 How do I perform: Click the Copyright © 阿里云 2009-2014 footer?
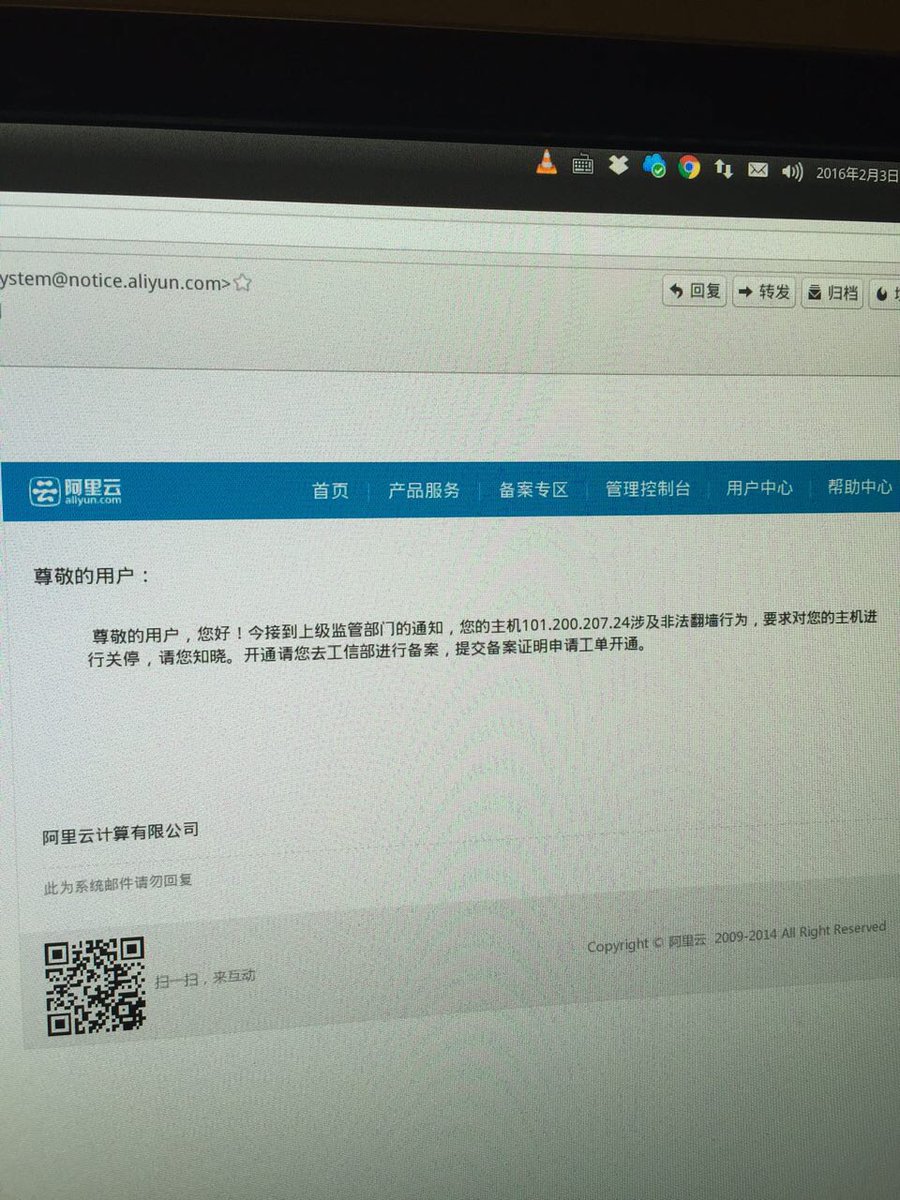(x=736, y=937)
